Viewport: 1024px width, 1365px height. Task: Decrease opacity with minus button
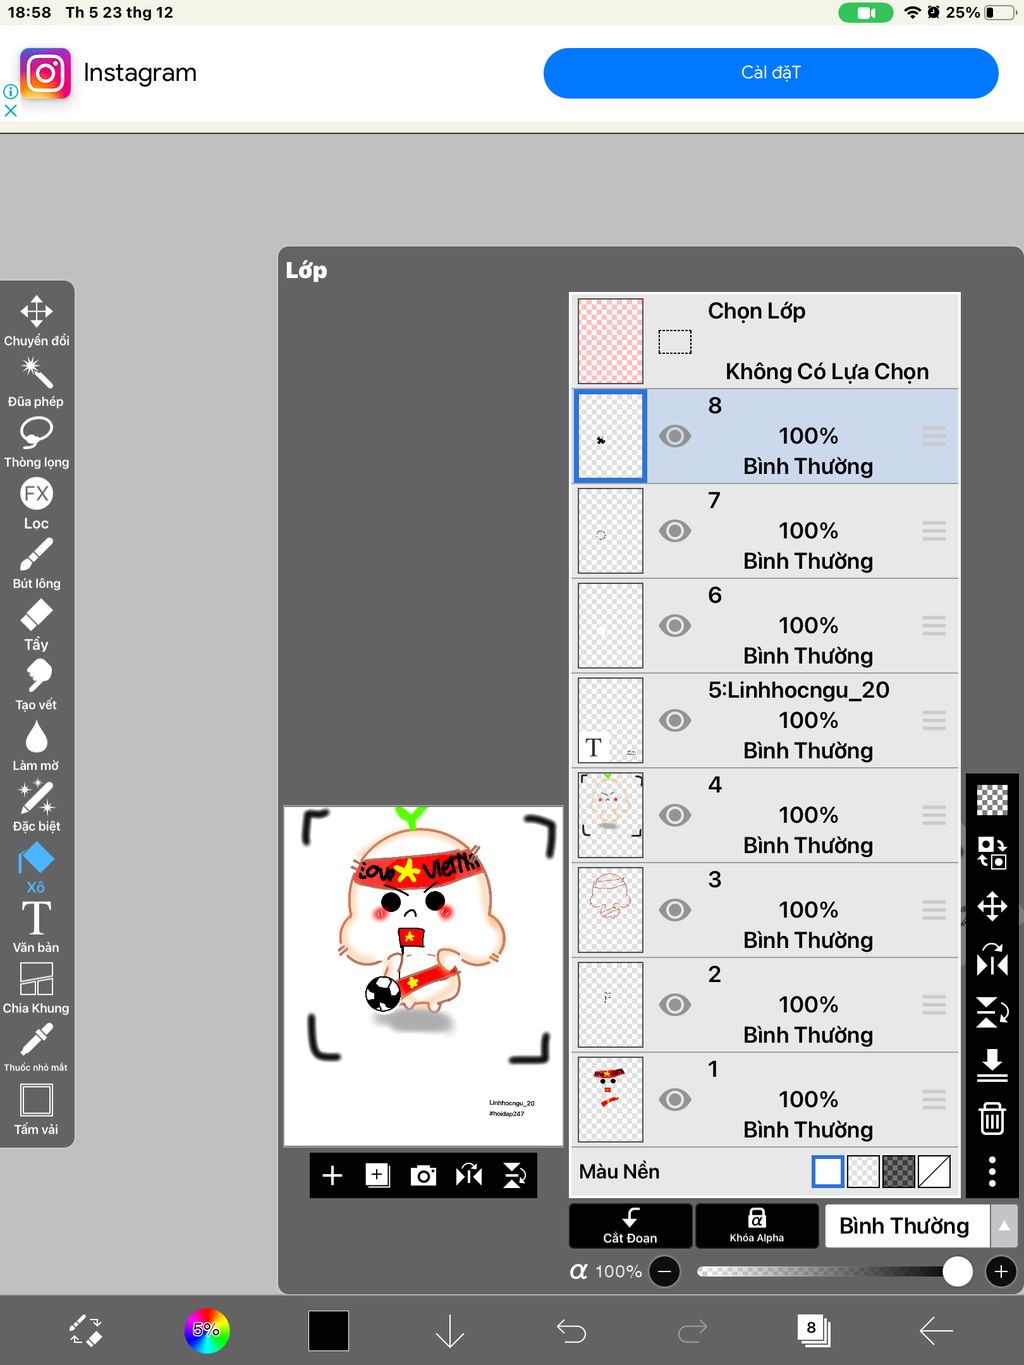pos(665,1271)
